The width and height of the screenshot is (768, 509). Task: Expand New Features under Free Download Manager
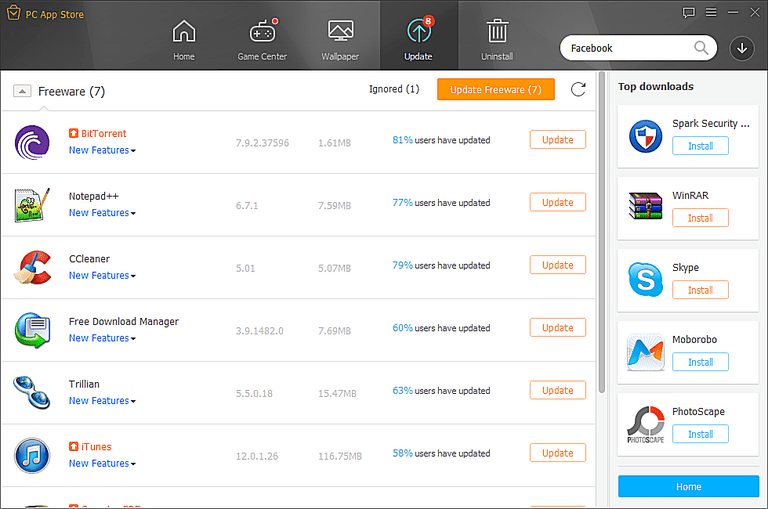(x=102, y=338)
